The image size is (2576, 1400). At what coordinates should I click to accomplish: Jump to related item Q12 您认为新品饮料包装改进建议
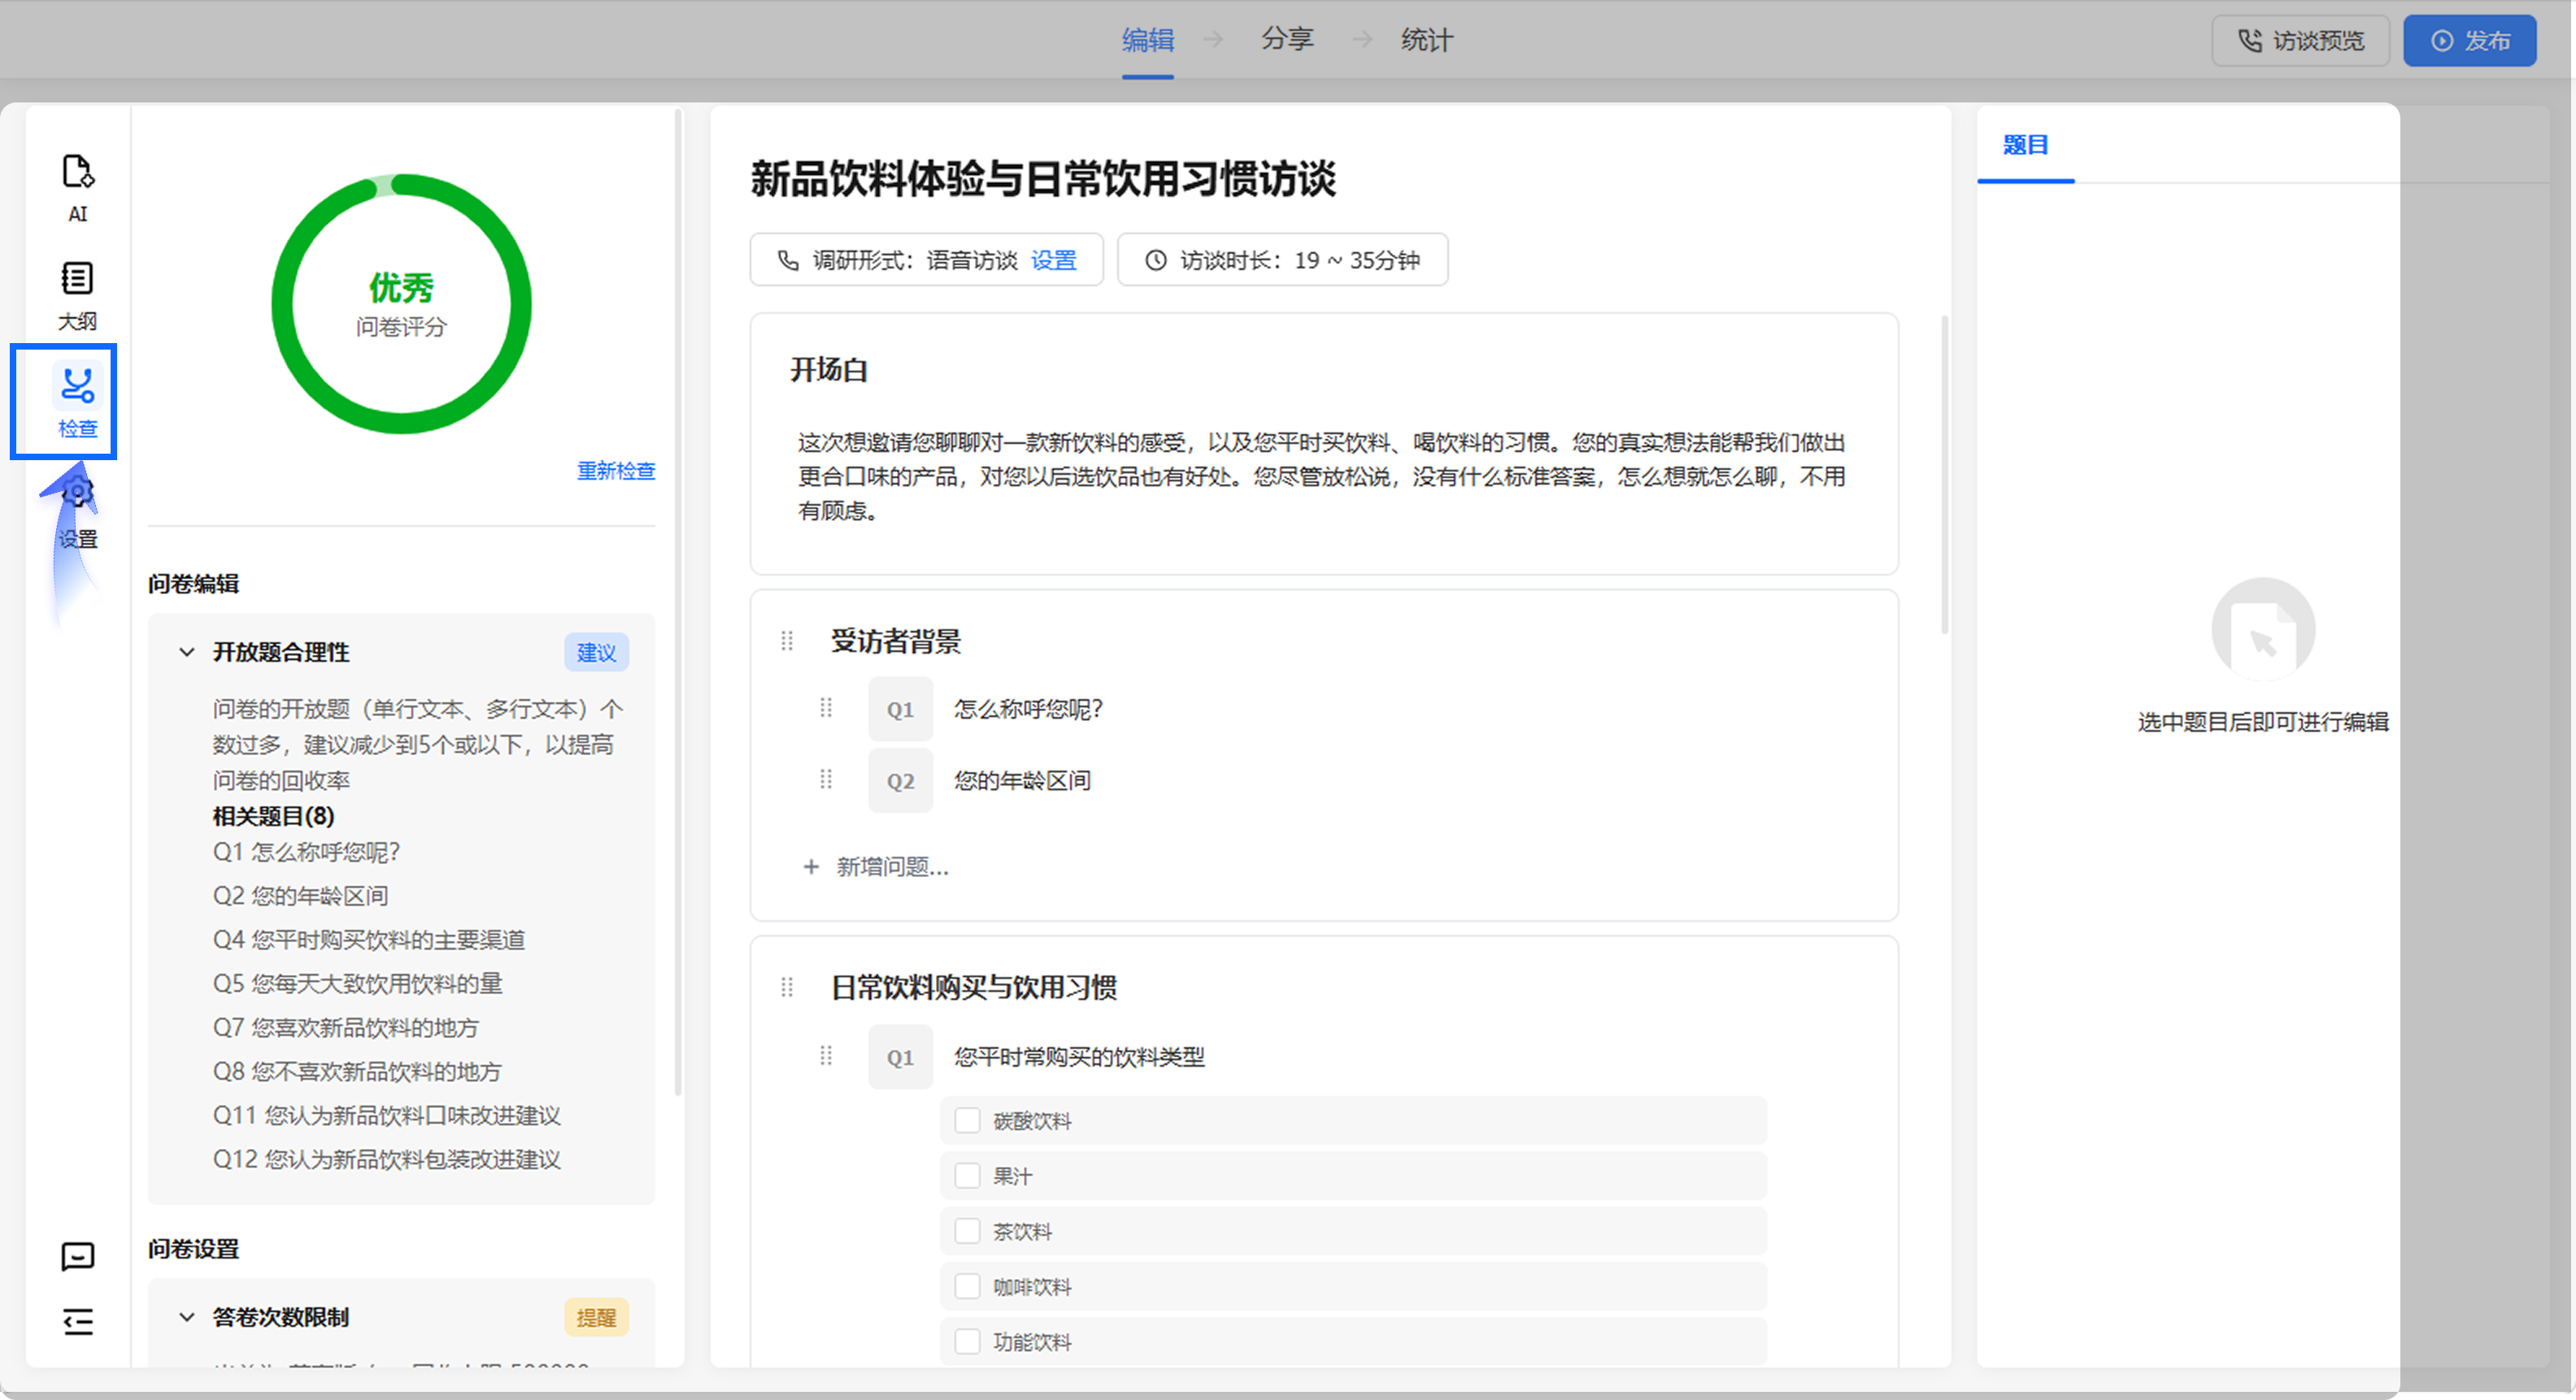pyautogui.click(x=387, y=1160)
